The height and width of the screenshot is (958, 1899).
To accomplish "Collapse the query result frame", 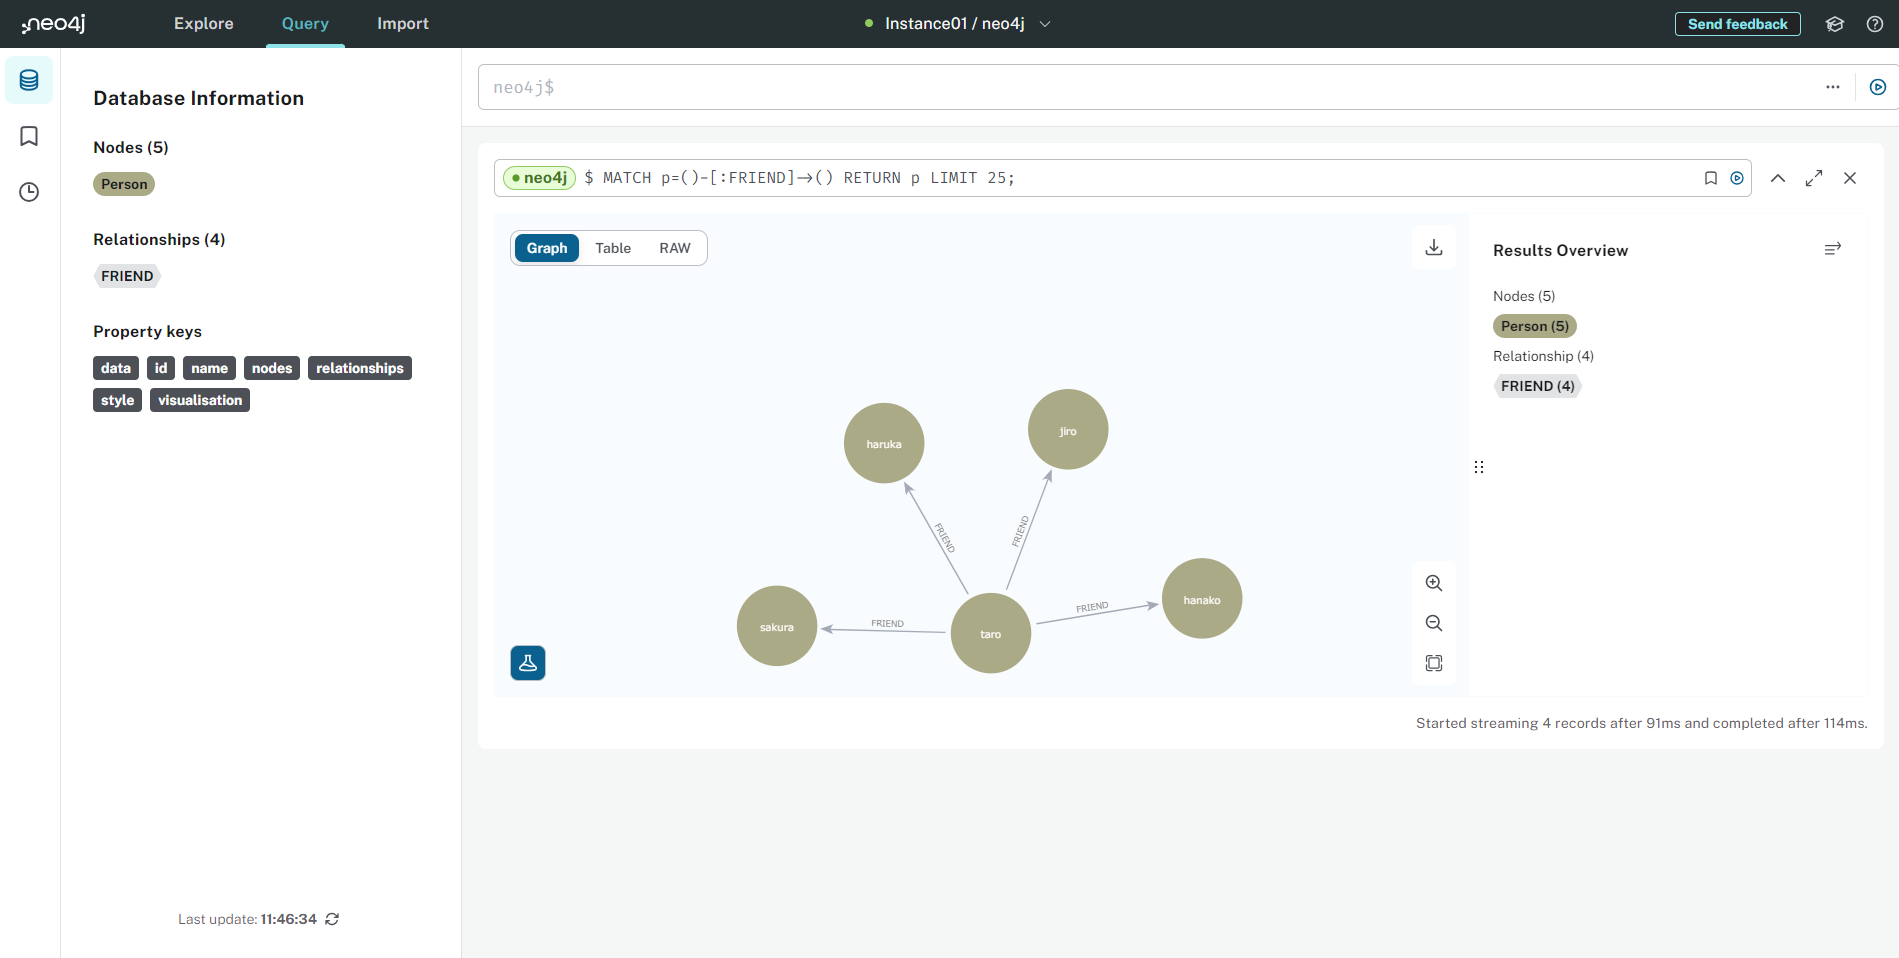I will pos(1778,177).
